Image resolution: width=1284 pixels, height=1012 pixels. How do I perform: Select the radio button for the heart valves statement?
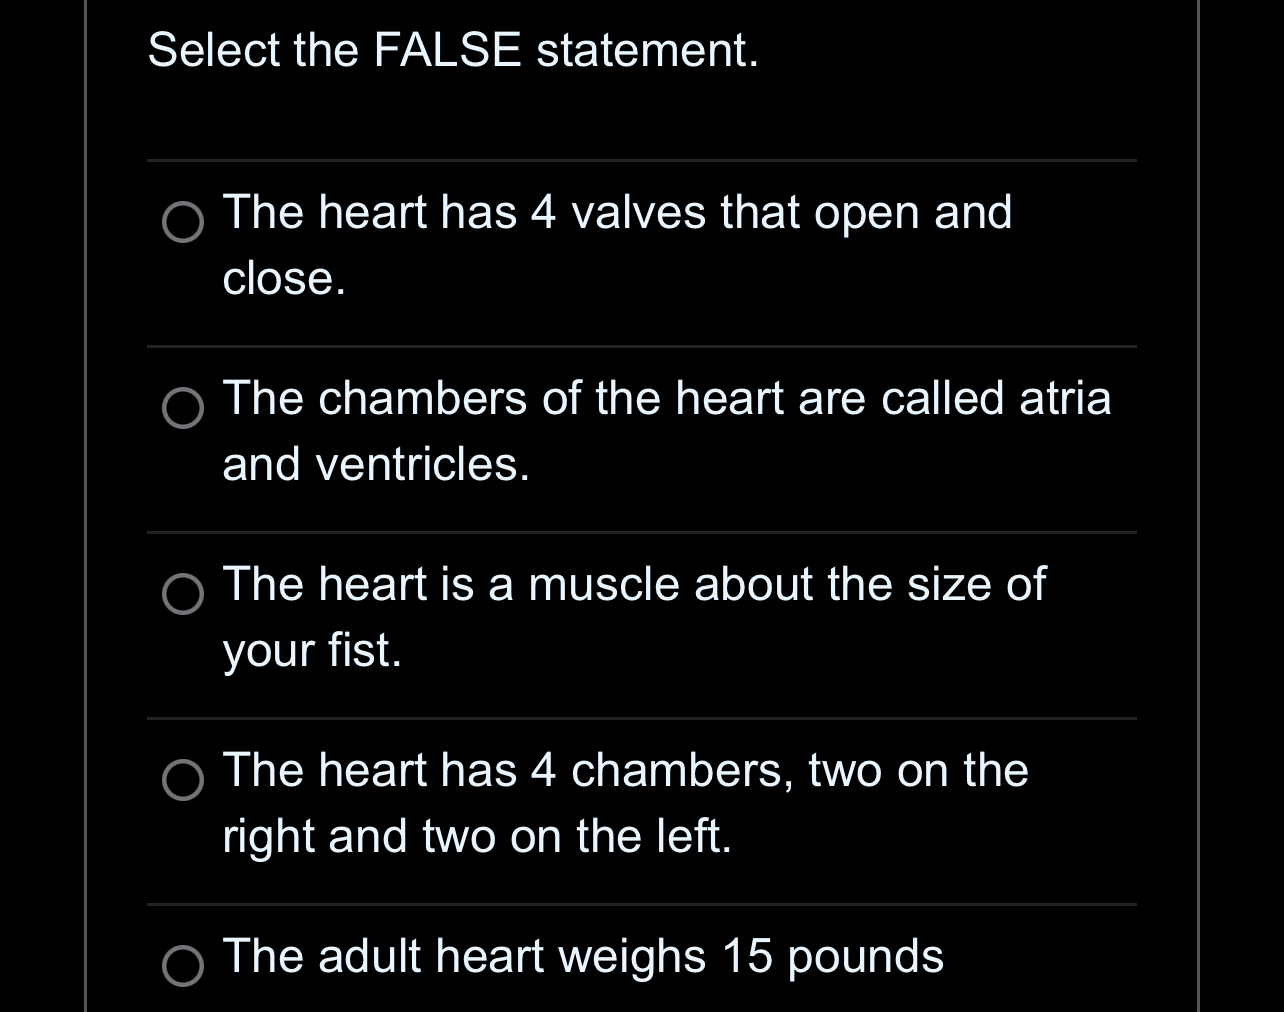click(x=183, y=224)
